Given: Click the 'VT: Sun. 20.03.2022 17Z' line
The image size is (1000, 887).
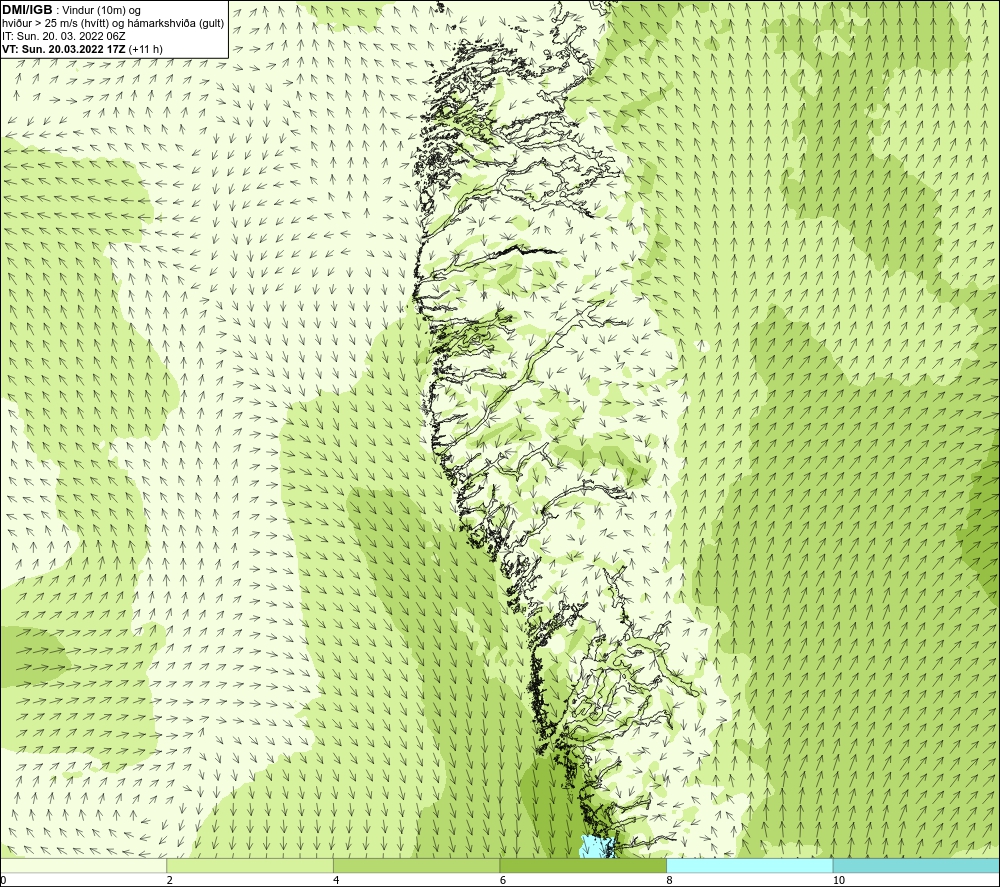Looking at the screenshot, I should point(64,48).
